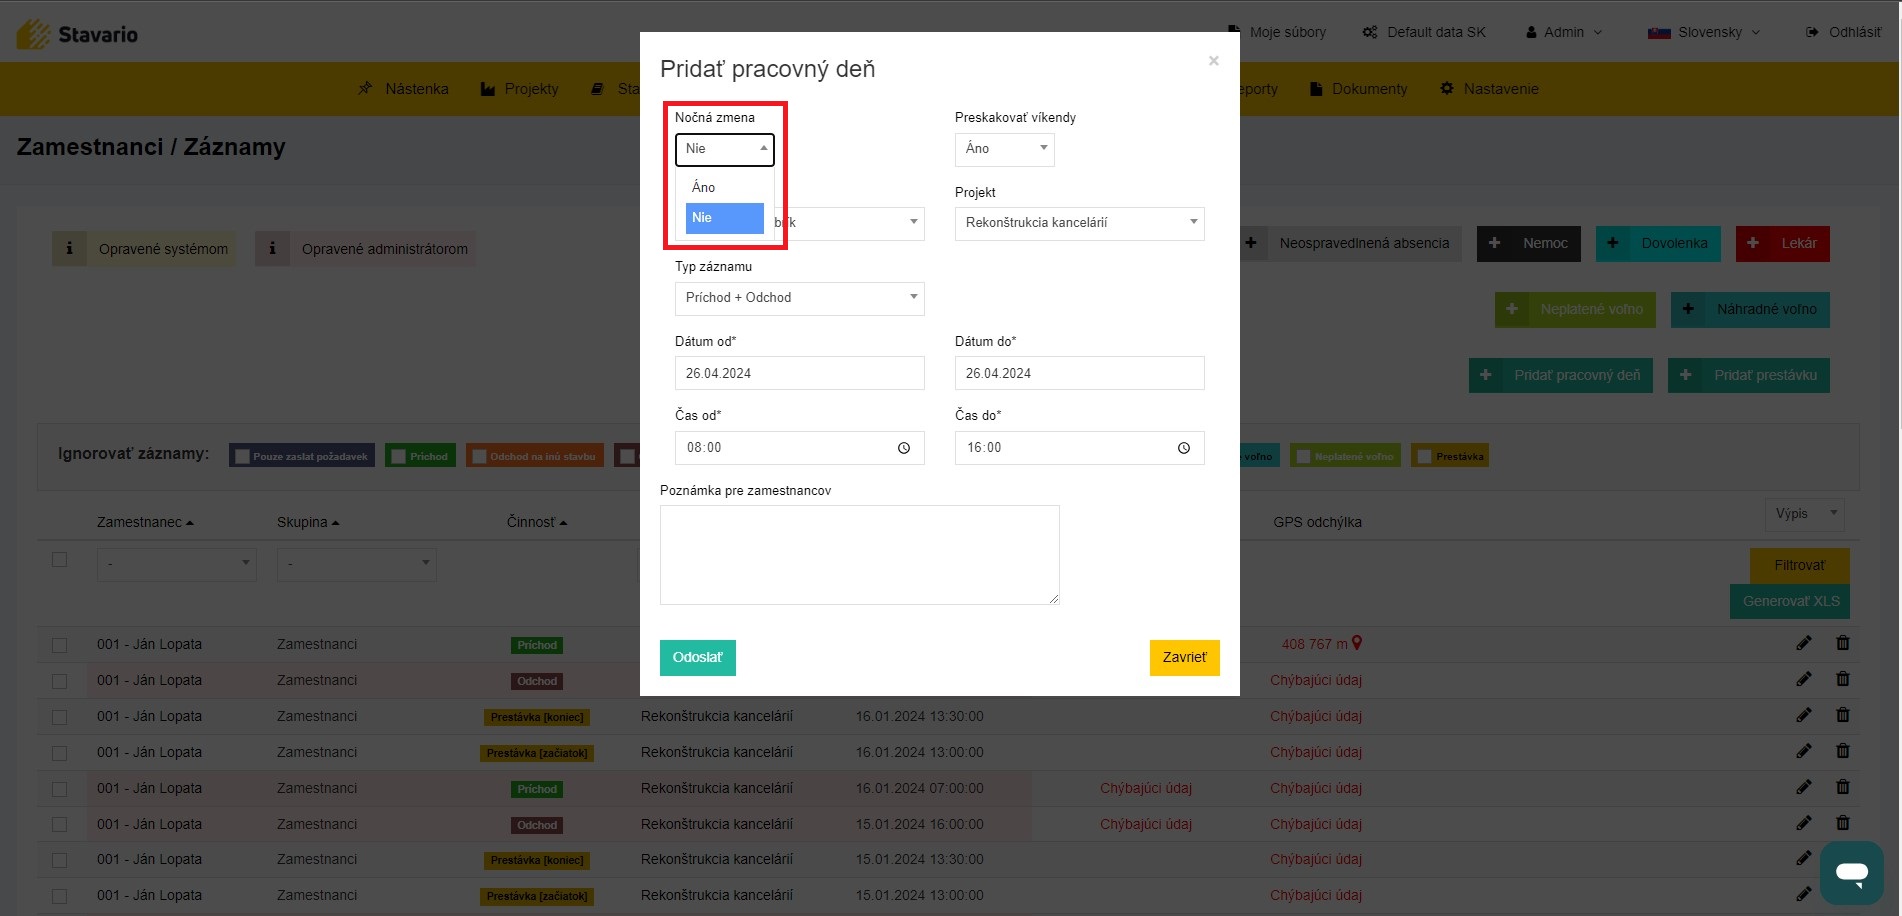The height and width of the screenshot is (916, 1902).
Task: Click the Stavario logo
Action: point(77,34)
